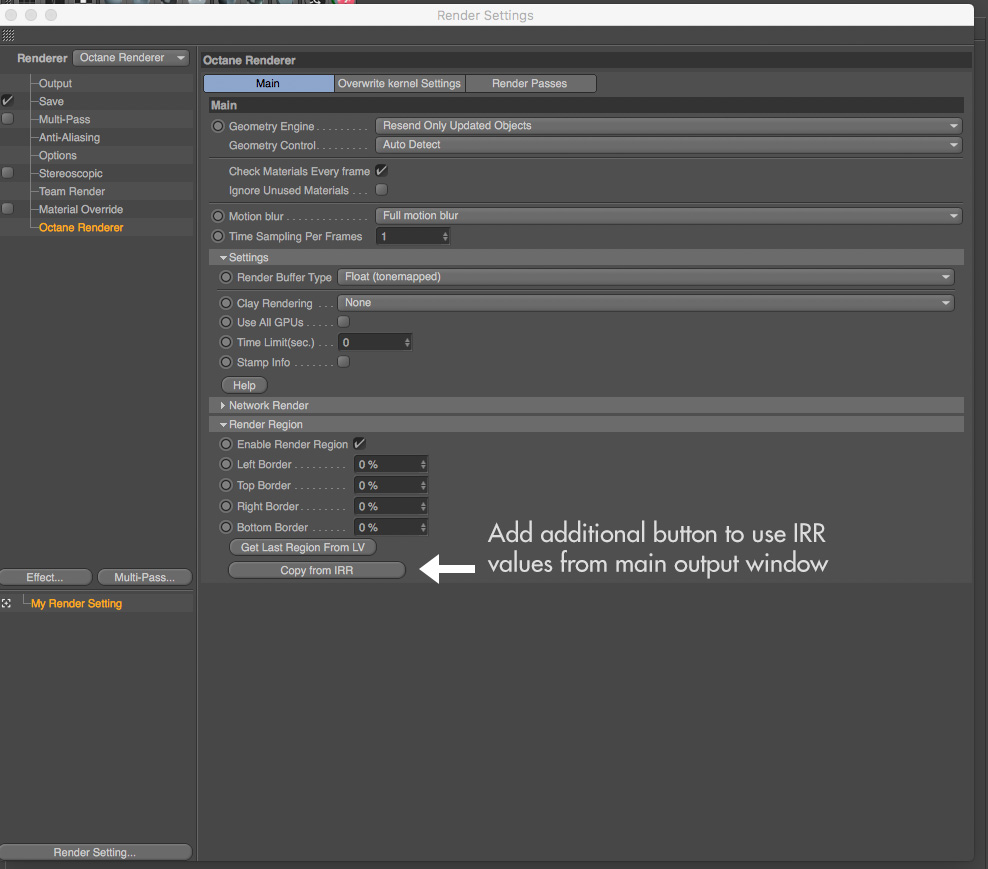Select Octane Renderer in settings list
The height and width of the screenshot is (869, 988).
pos(81,227)
